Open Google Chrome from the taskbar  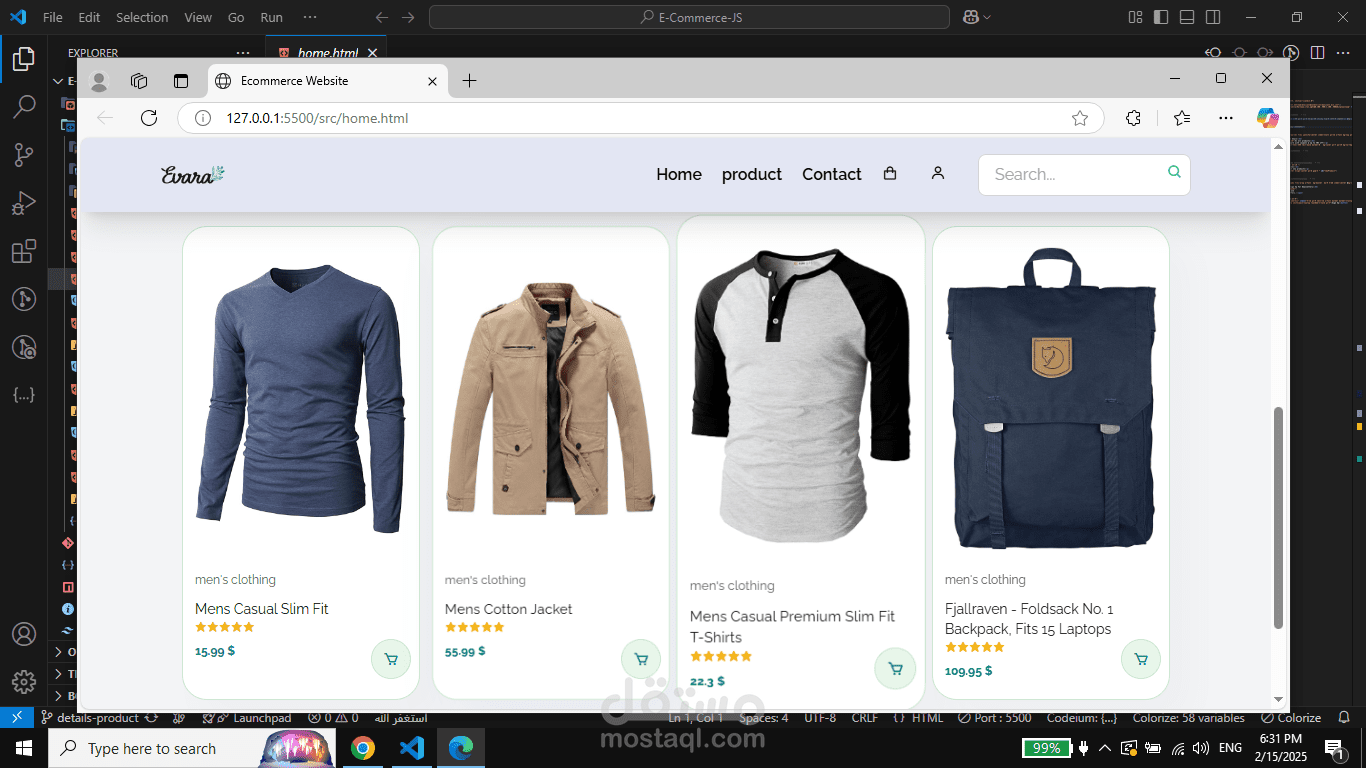click(363, 748)
